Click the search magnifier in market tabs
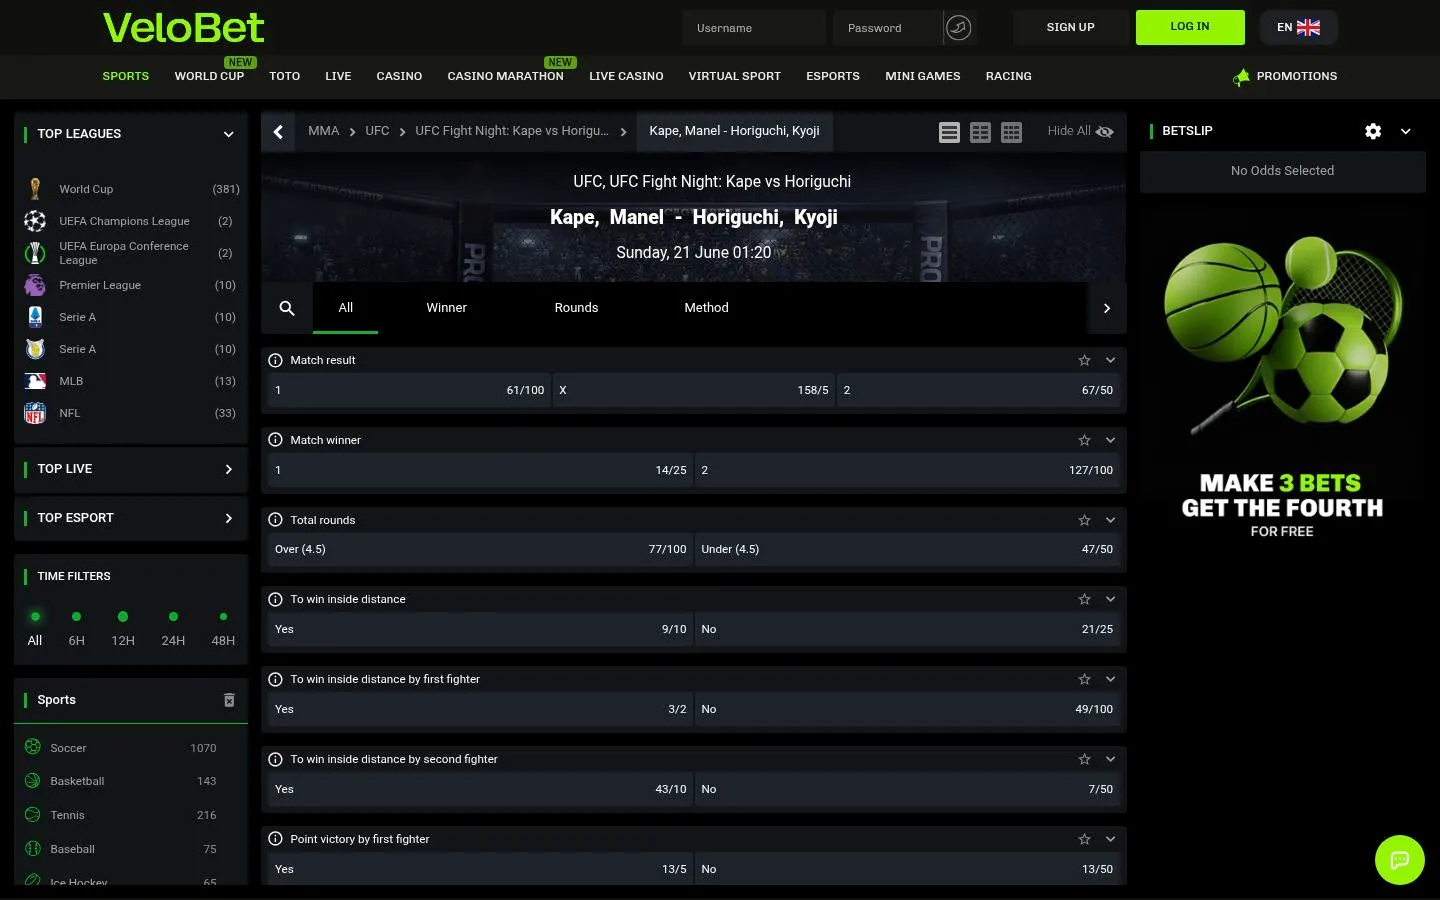Image resolution: width=1440 pixels, height=900 pixels. [287, 308]
